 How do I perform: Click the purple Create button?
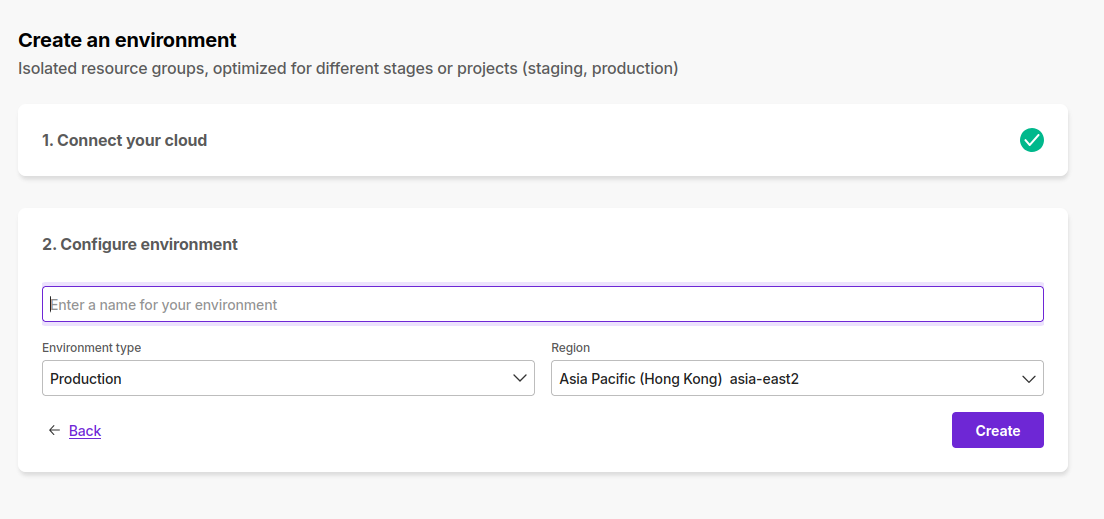[998, 430]
